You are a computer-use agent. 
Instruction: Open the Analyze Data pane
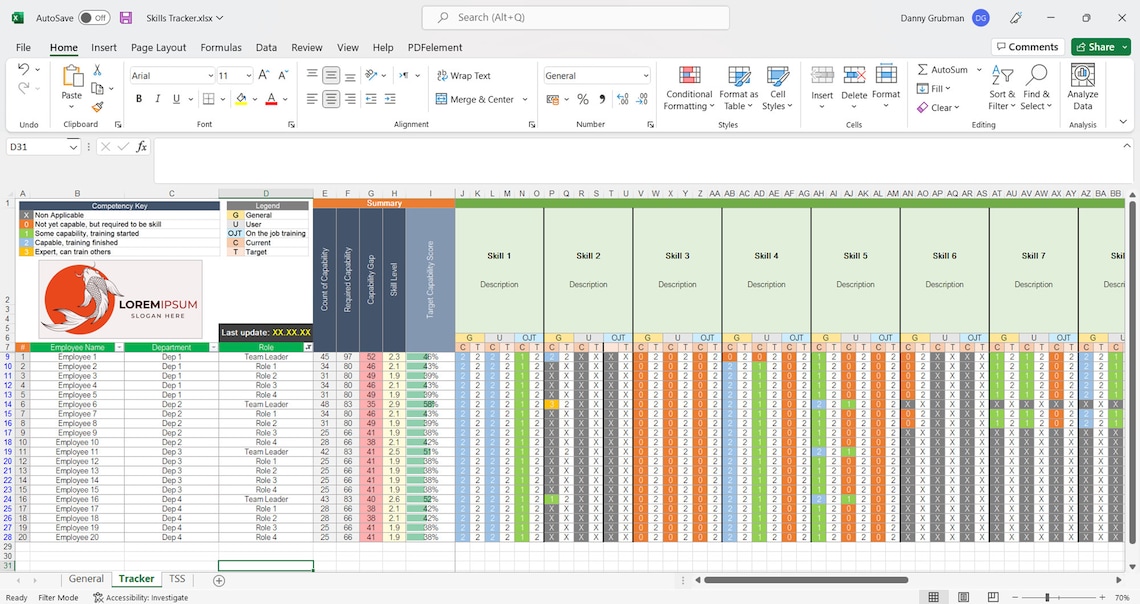[1081, 87]
